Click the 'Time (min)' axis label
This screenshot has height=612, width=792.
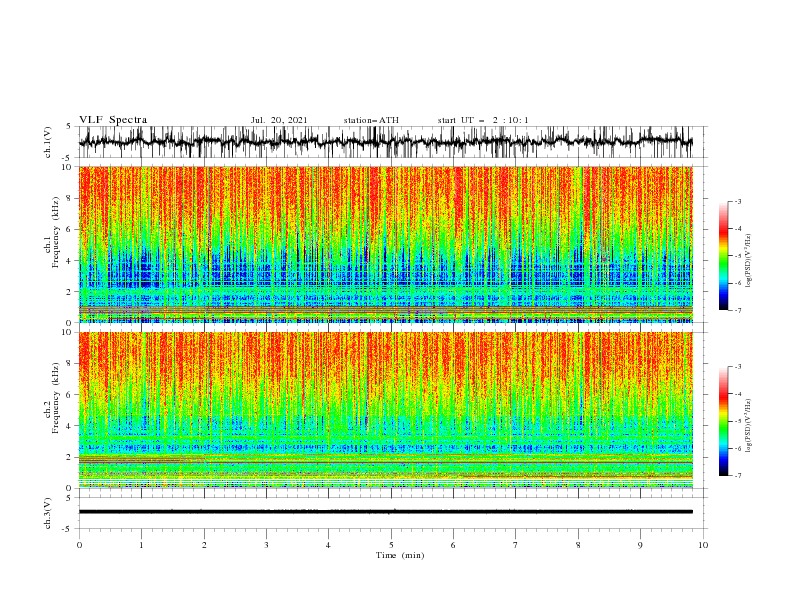[400, 555]
